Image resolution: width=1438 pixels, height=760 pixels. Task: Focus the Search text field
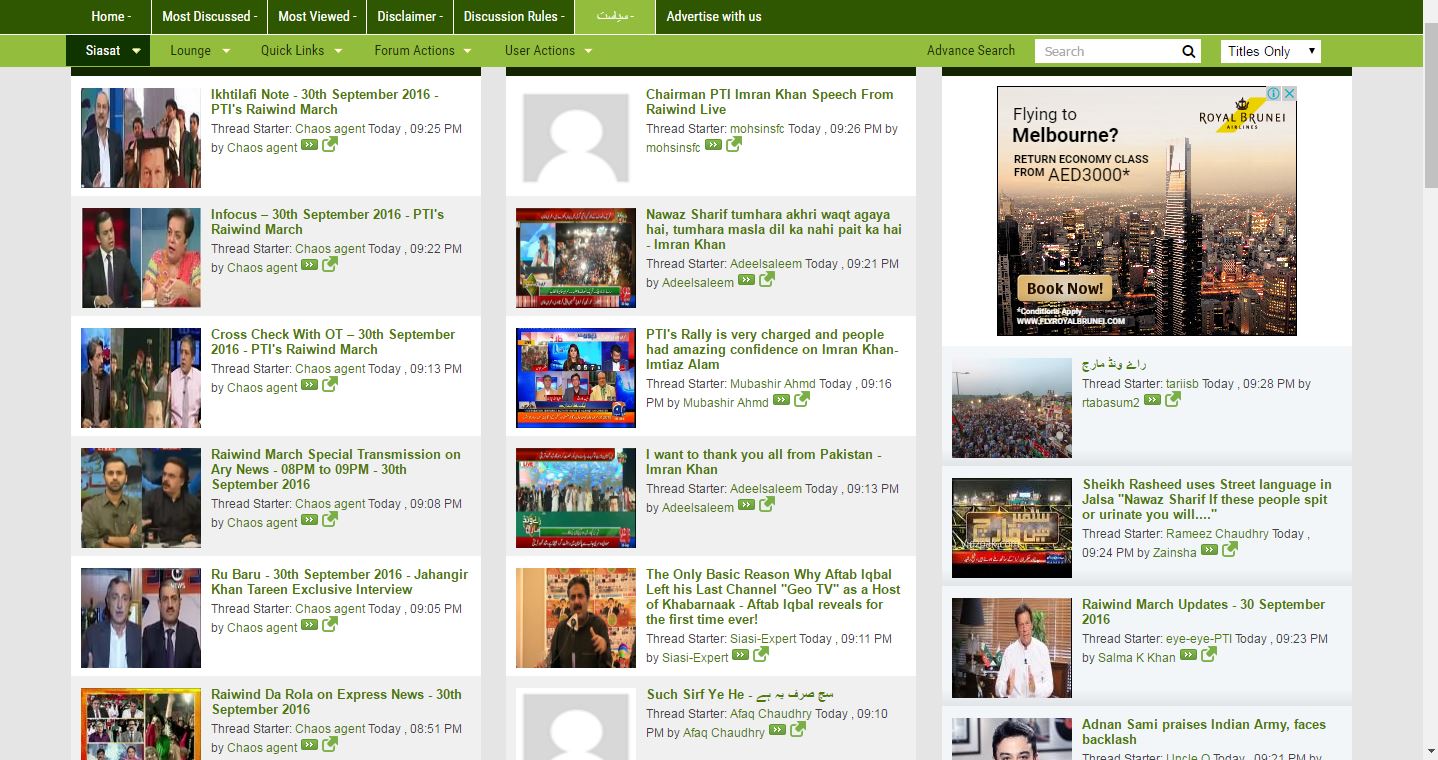tap(1107, 51)
